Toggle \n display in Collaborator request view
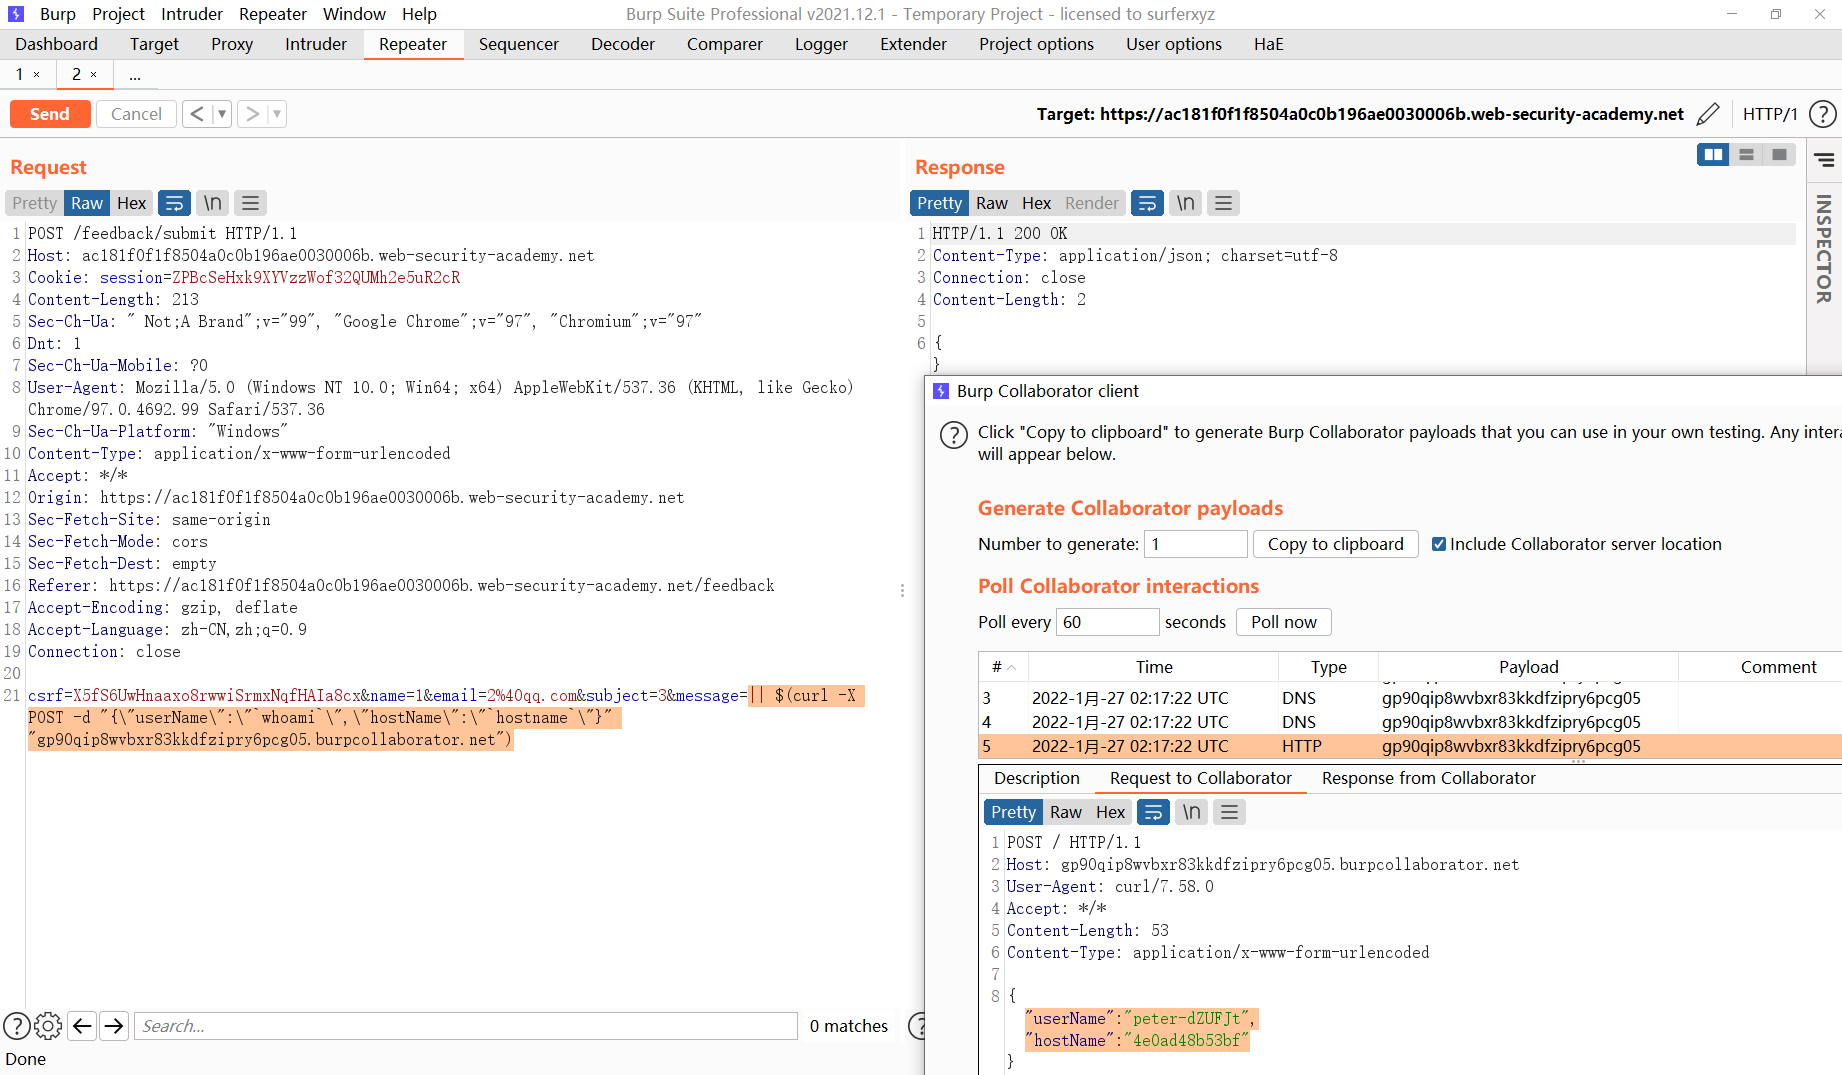 [1191, 812]
